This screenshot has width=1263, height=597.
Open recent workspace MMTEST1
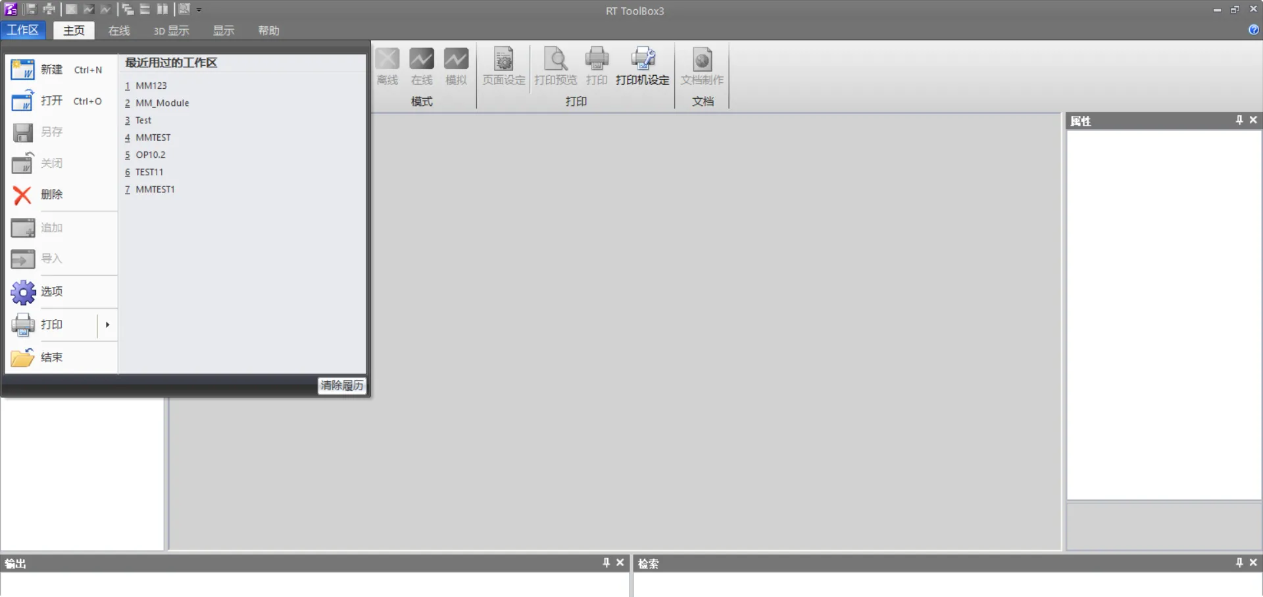(x=154, y=189)
